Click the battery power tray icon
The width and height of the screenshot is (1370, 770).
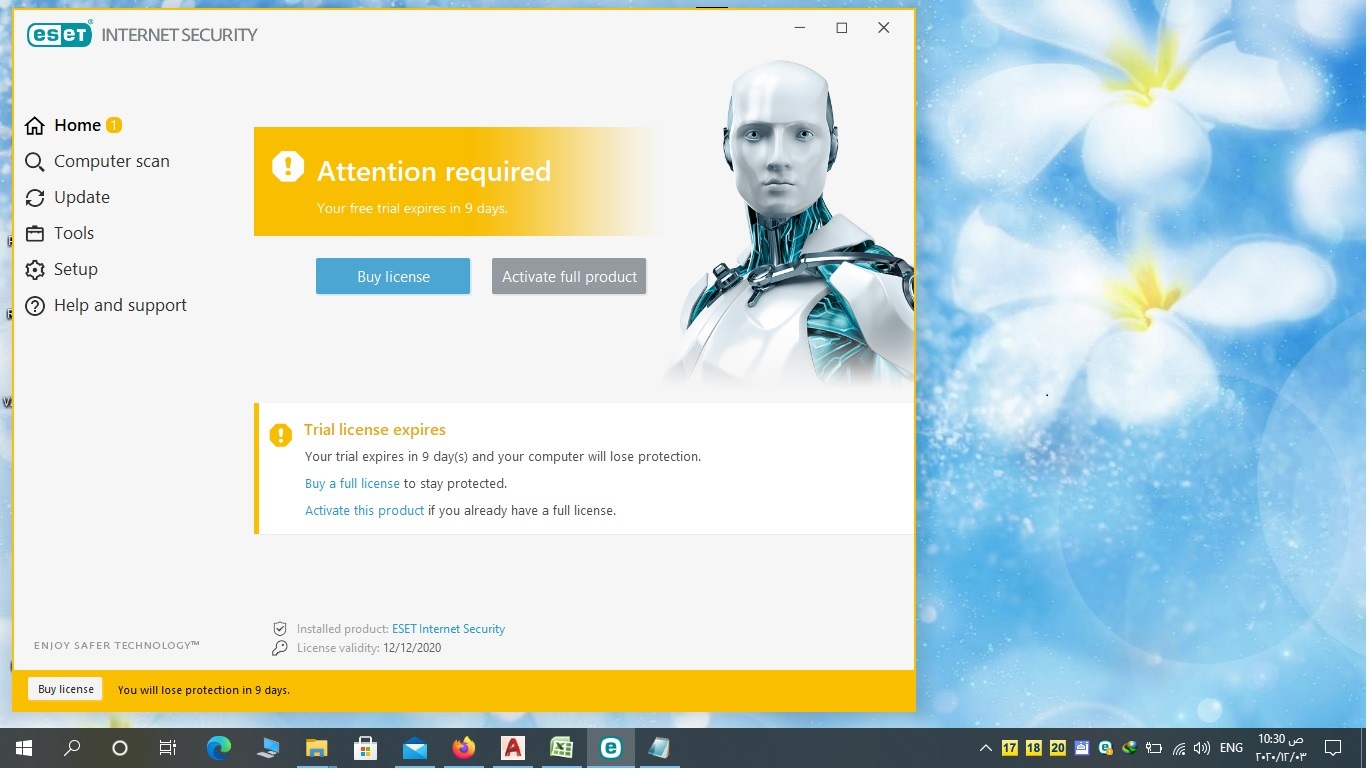[x=1154, y=748]
